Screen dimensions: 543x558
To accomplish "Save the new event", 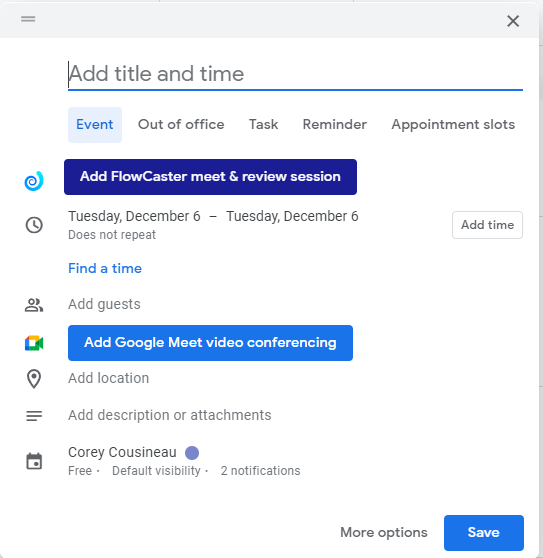I will click(x=484, y=533).
